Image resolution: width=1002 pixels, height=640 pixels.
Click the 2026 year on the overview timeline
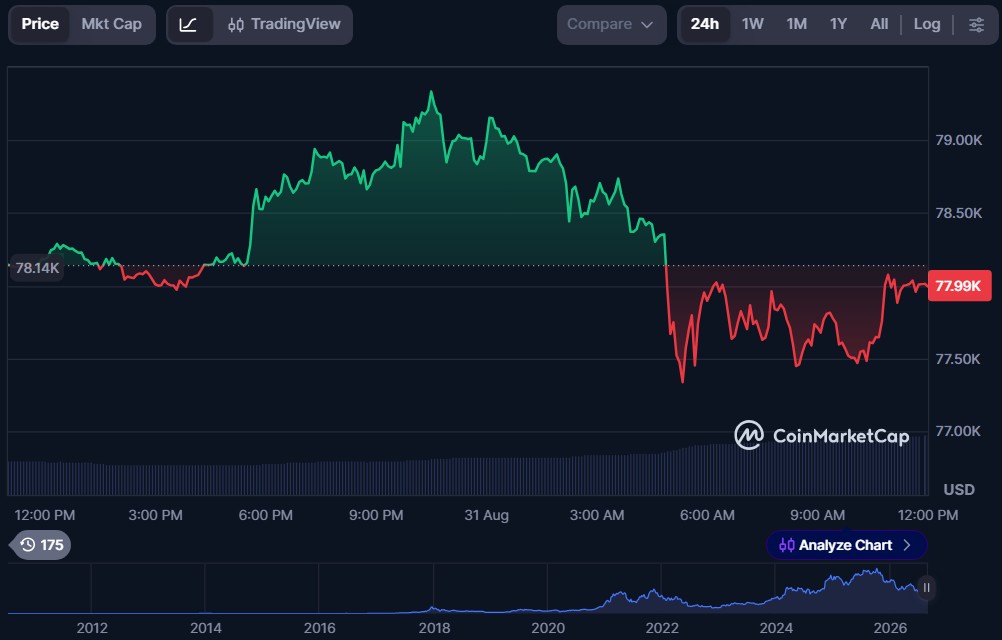[x=890, y=629]
